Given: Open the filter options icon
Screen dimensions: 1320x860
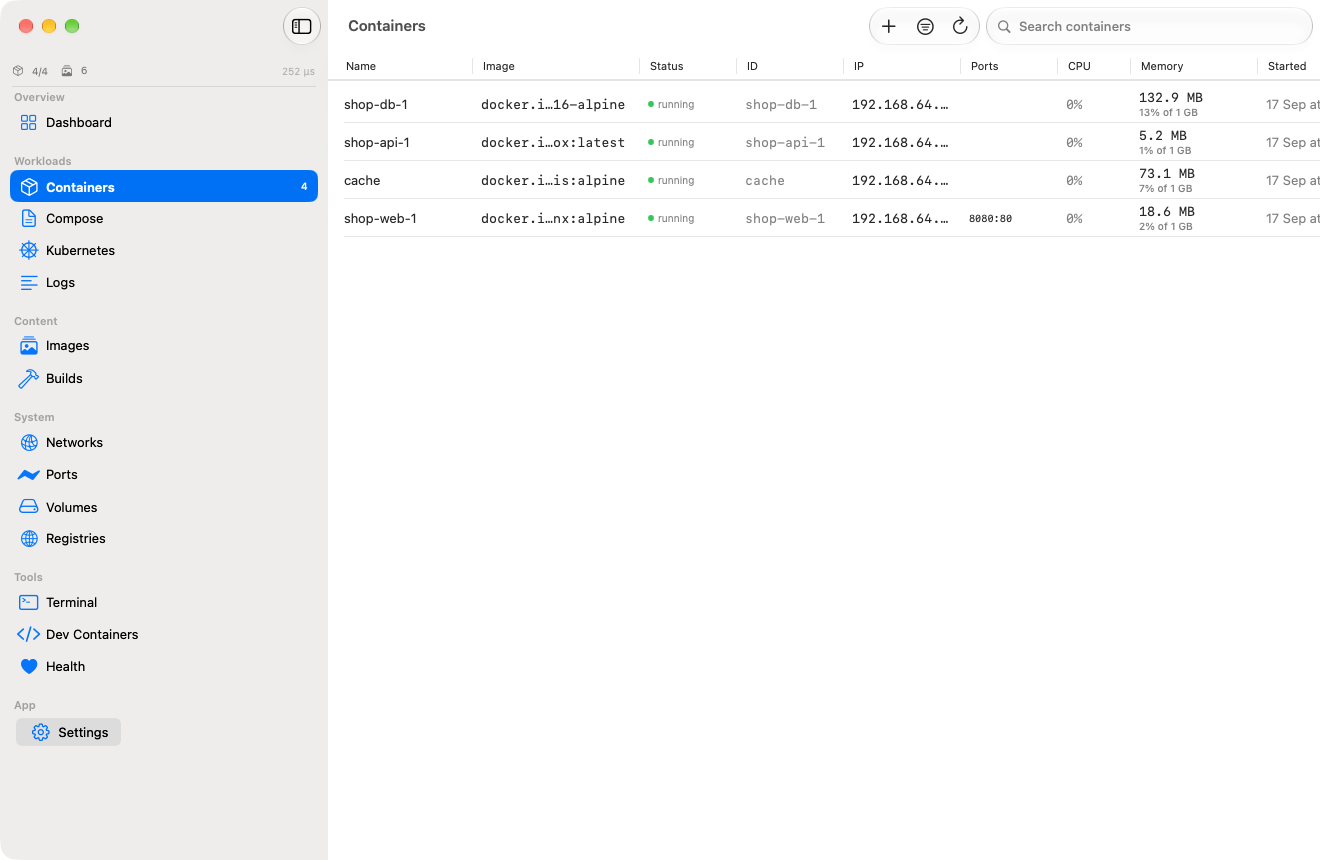Looking at the screenshot, I should tap(925, 27).
